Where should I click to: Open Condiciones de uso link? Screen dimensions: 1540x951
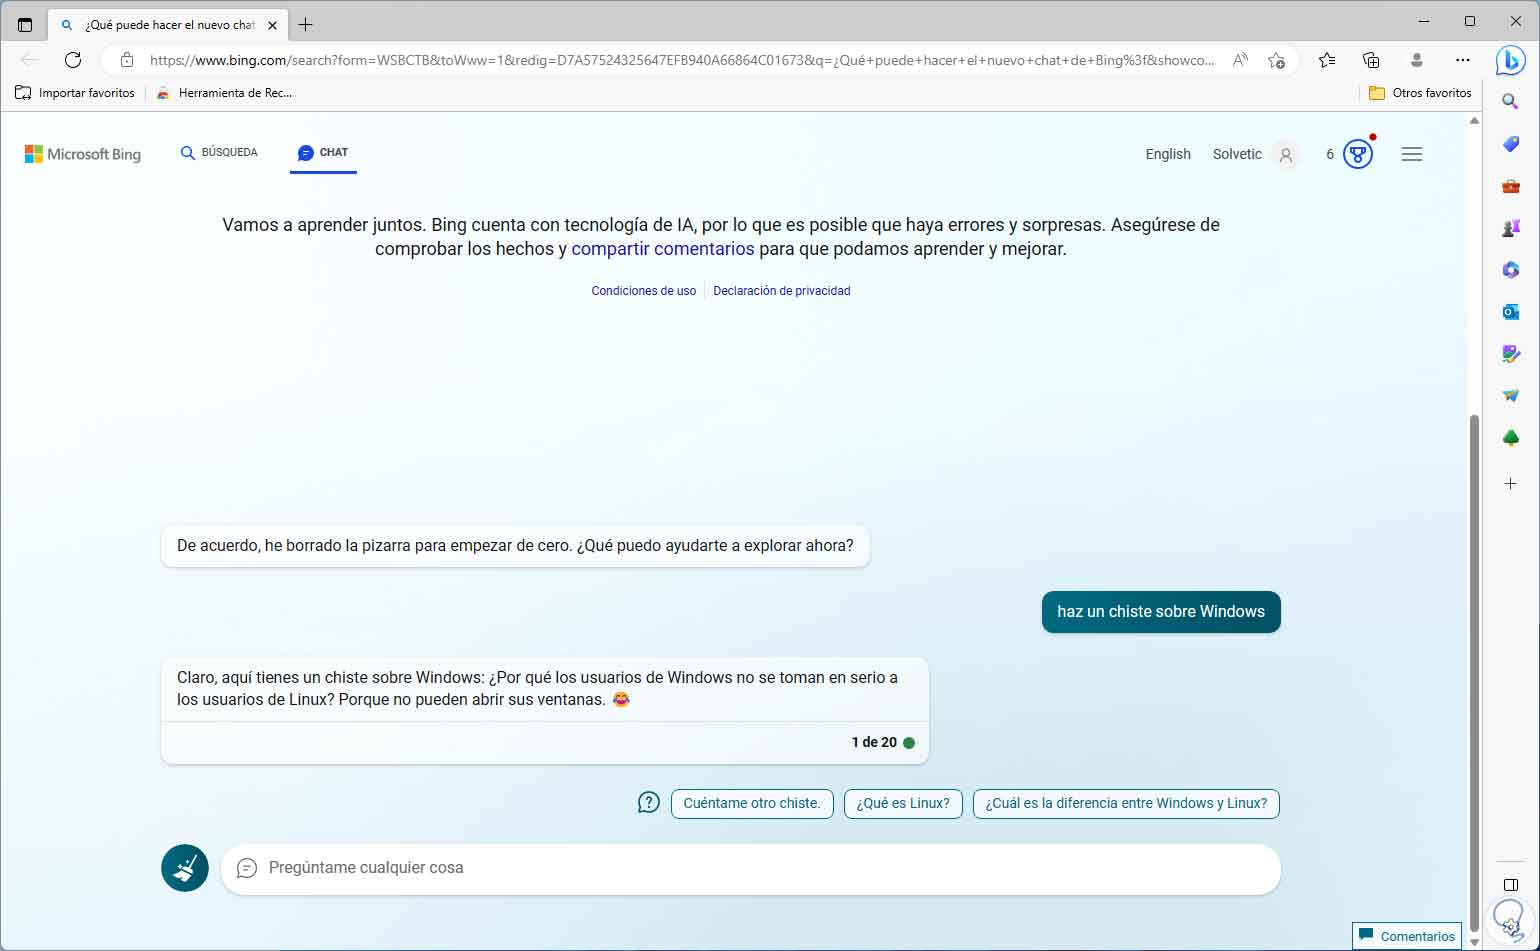pos(644,291)
